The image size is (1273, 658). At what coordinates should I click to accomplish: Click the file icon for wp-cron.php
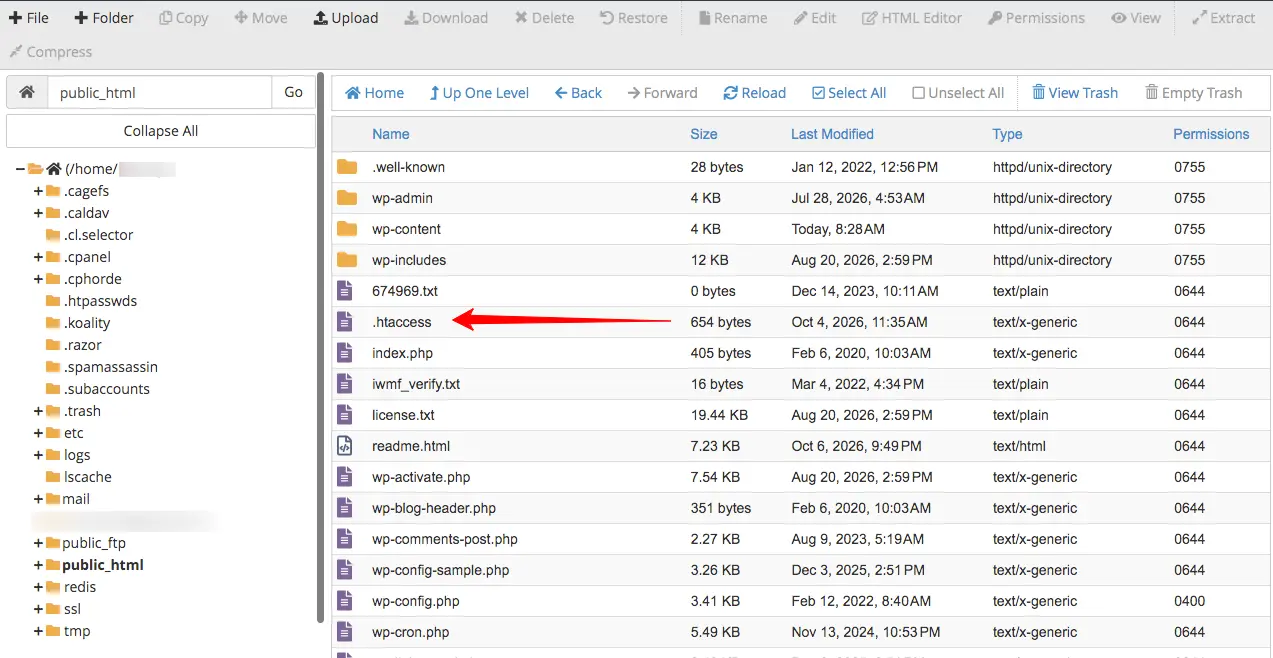[345, 632]
